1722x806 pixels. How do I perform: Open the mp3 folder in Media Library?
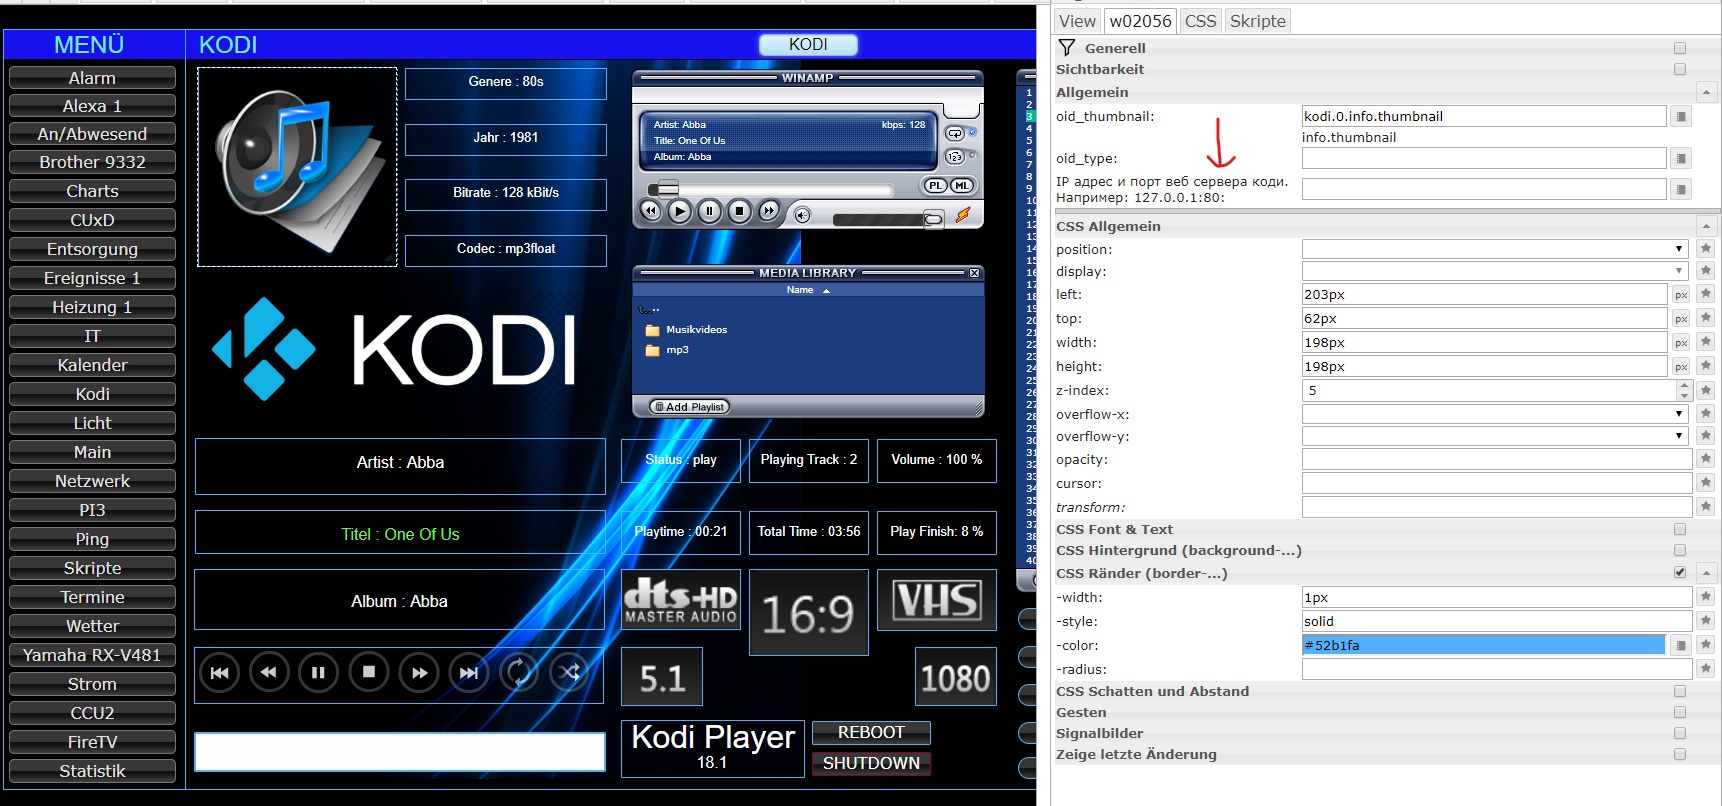pos(668,350)
